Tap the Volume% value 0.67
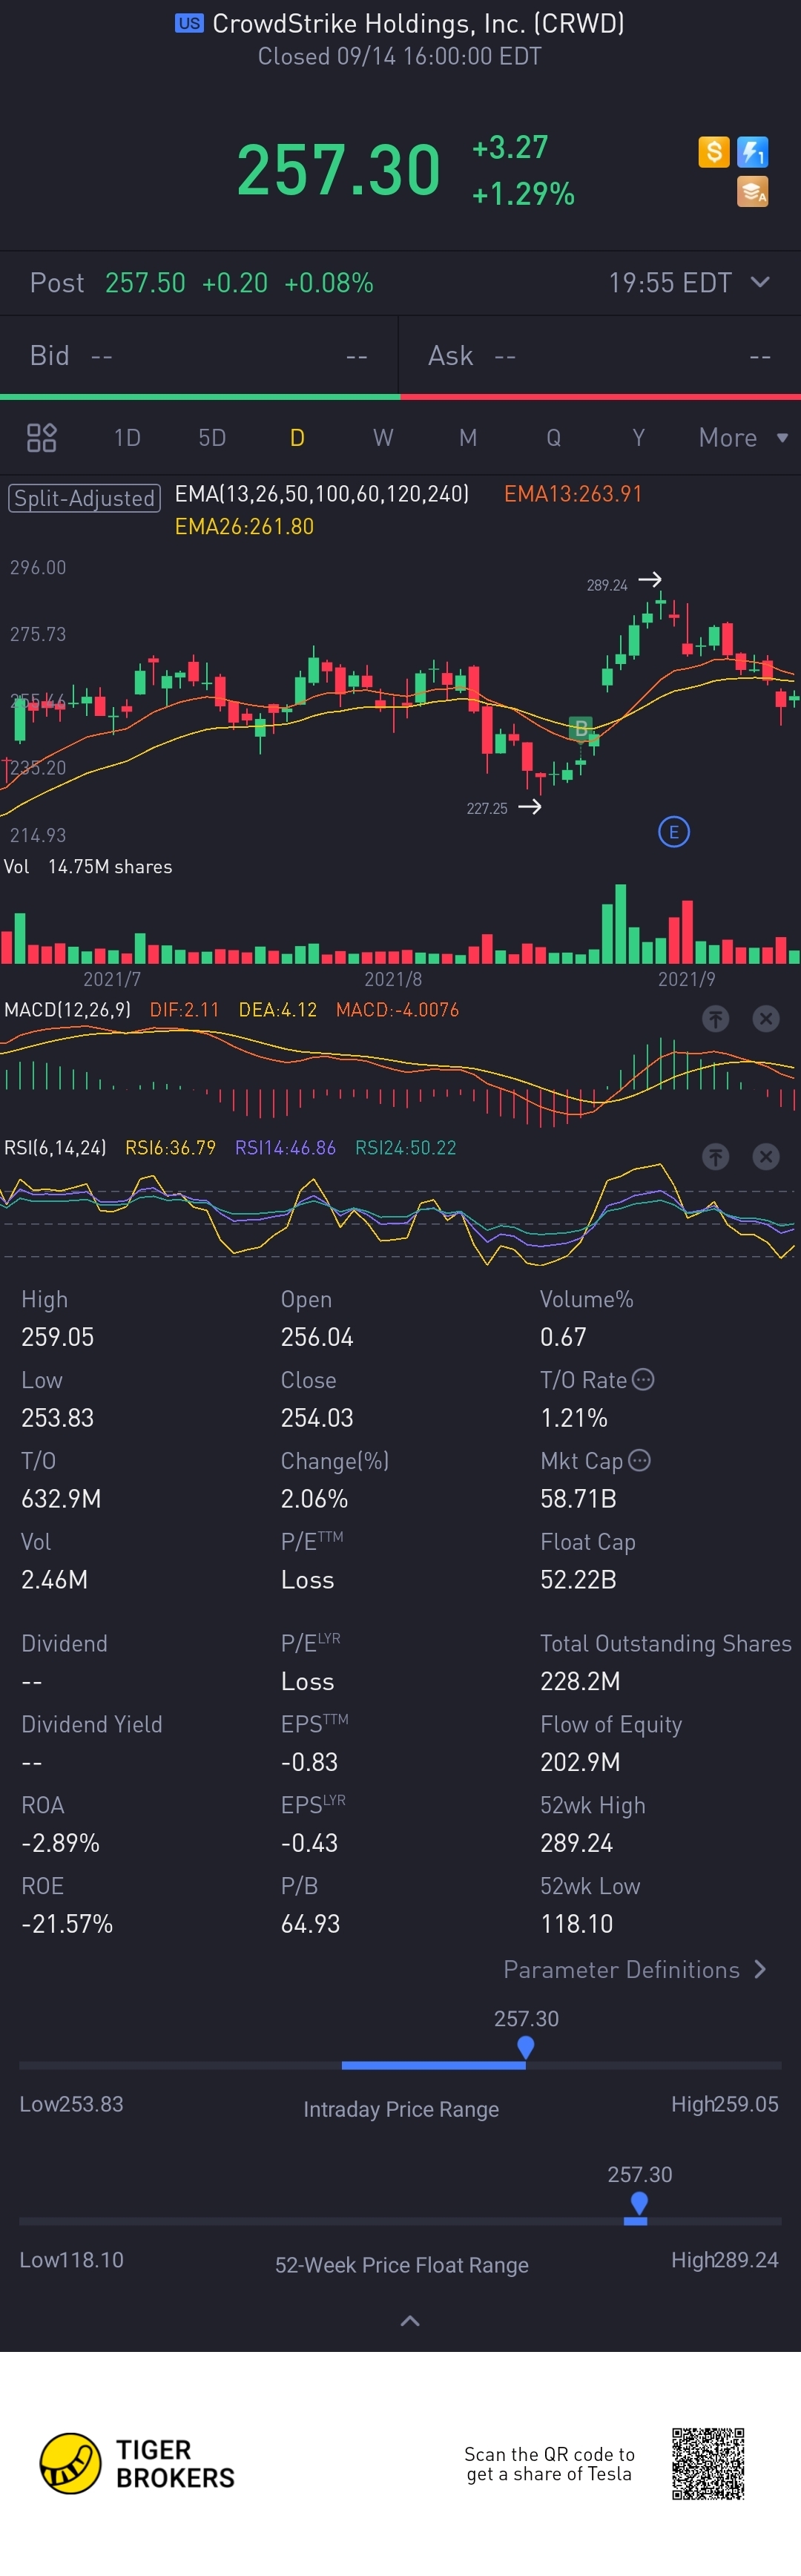801x2576 pixels. point(563,1336)
